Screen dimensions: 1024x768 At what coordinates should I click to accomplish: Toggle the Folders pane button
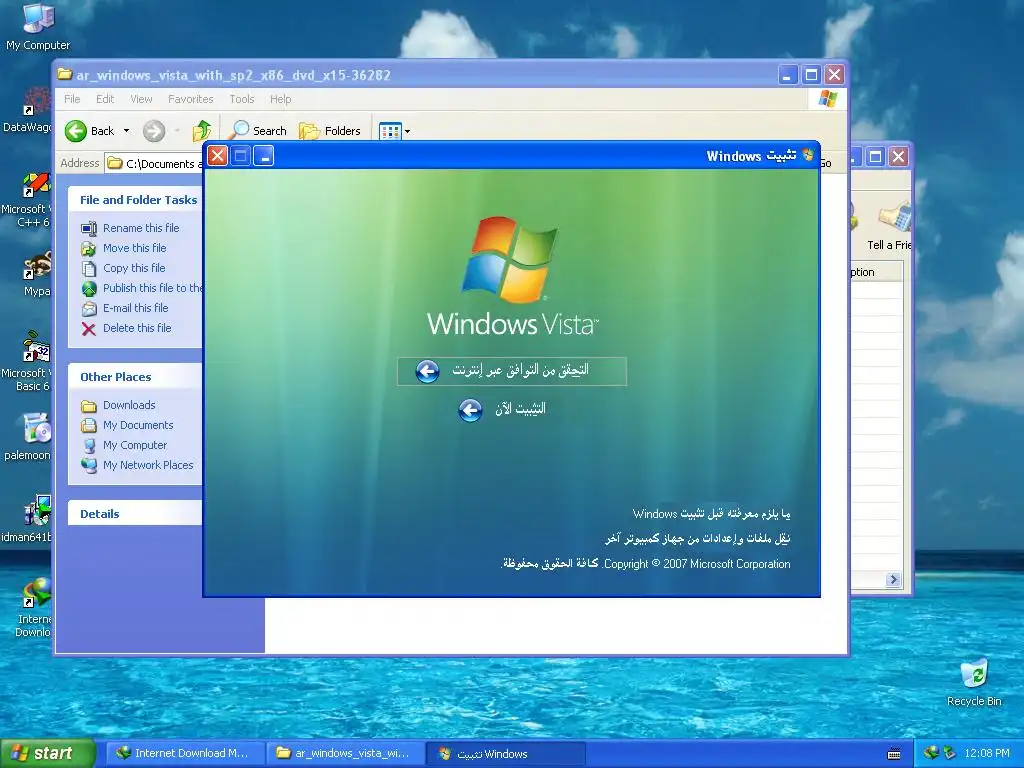330,131
